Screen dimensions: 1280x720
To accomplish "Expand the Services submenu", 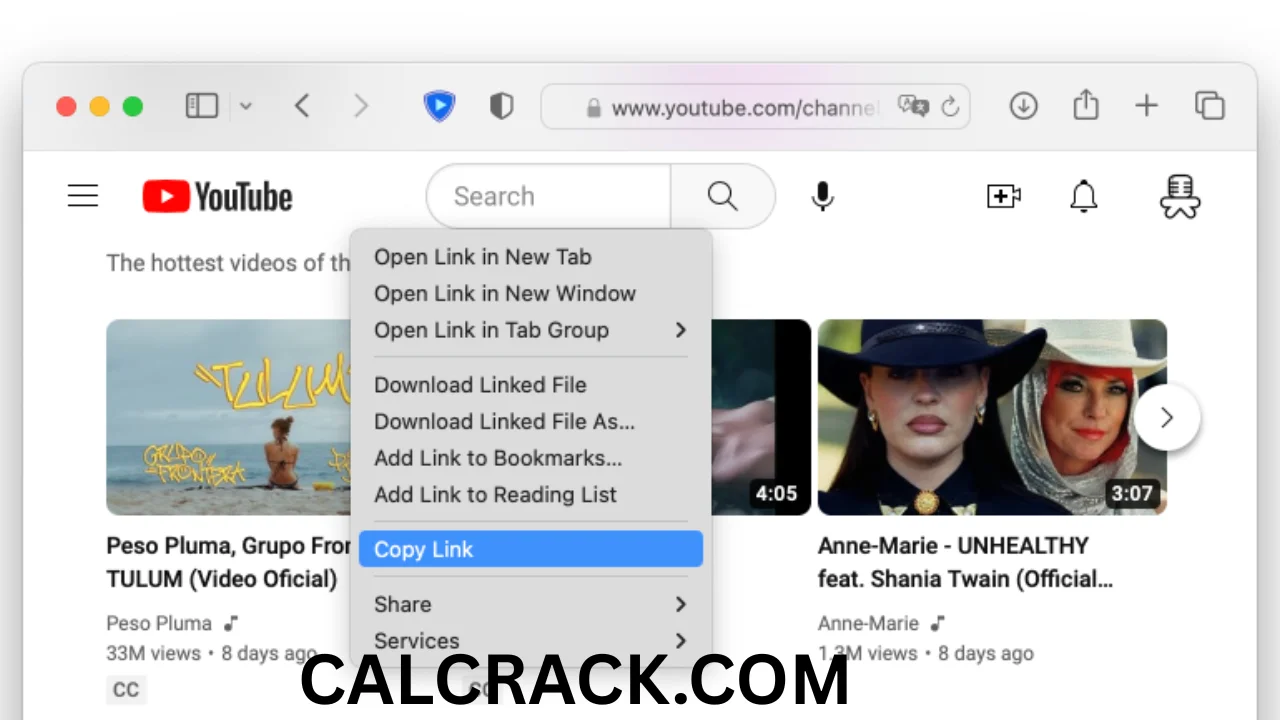I will pyautogui.click(x=531, y=641).
